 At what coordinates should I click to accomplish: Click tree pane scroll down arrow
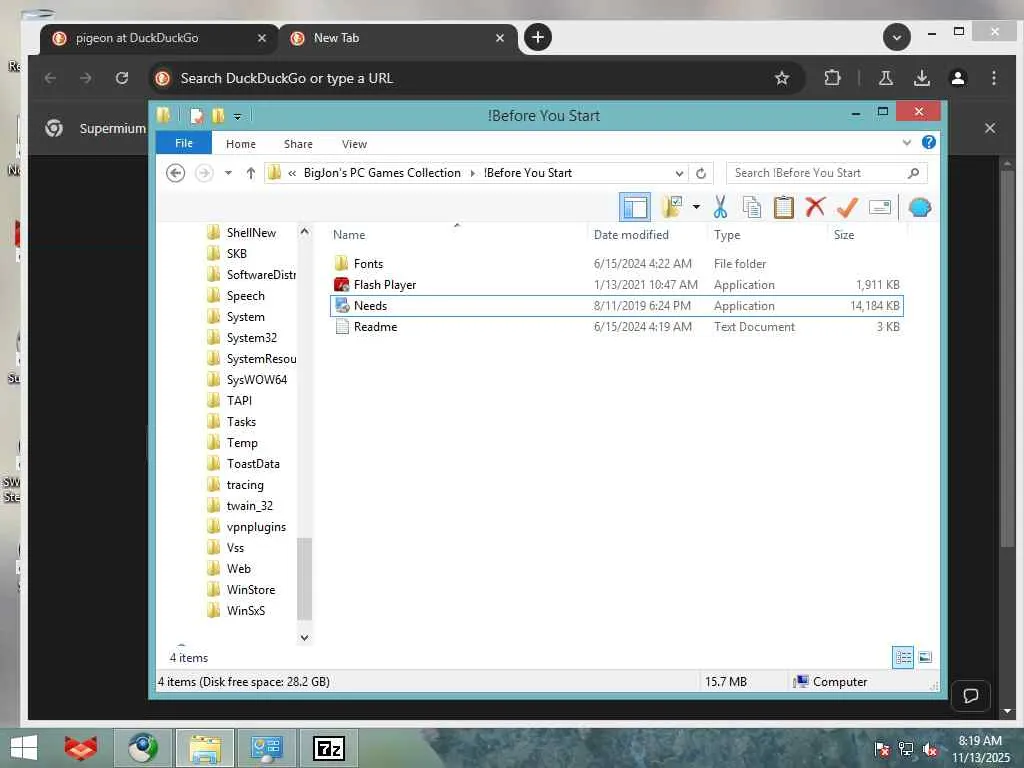(x=304, y=637)
